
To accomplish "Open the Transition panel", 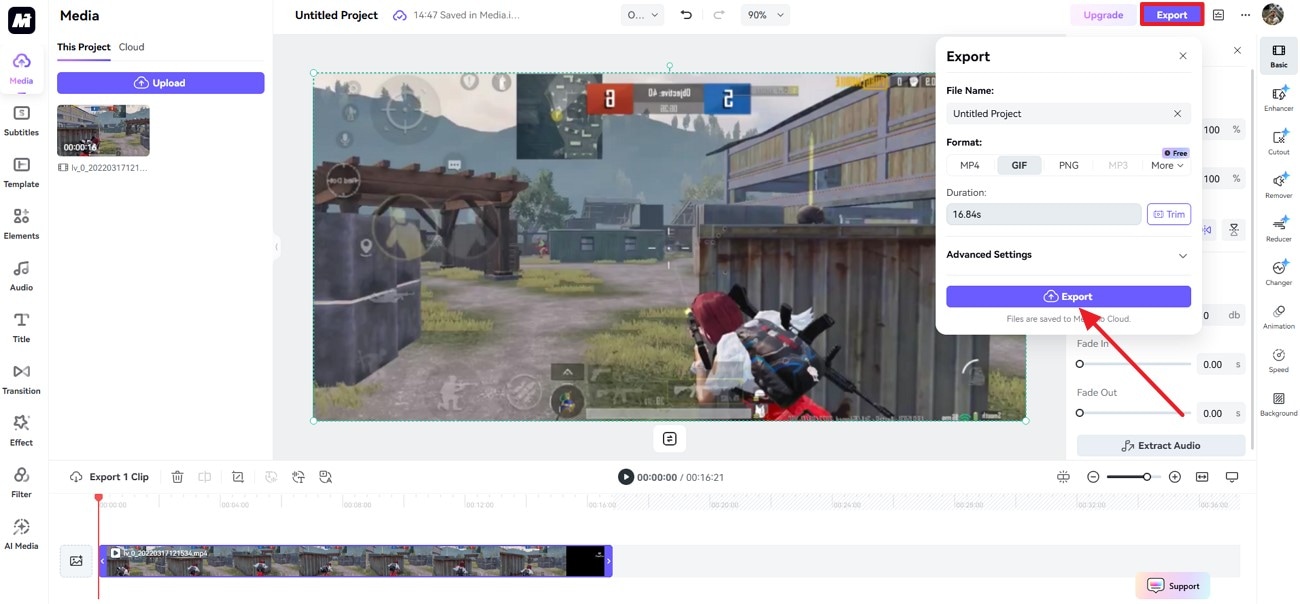I will click(x=21, y=379).
